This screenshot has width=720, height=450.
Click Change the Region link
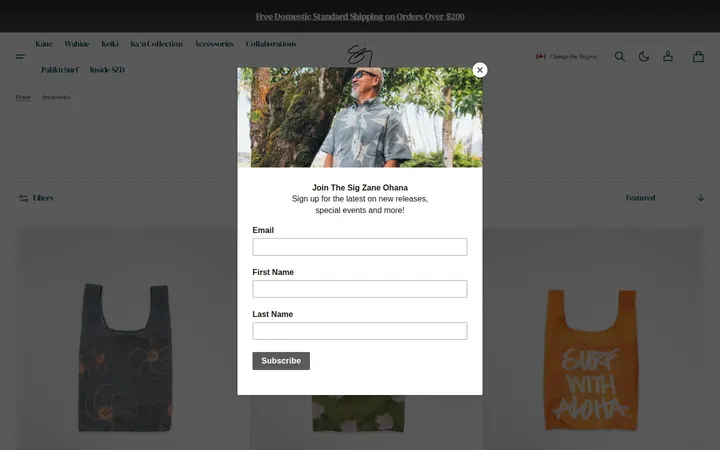click(573, 56)
